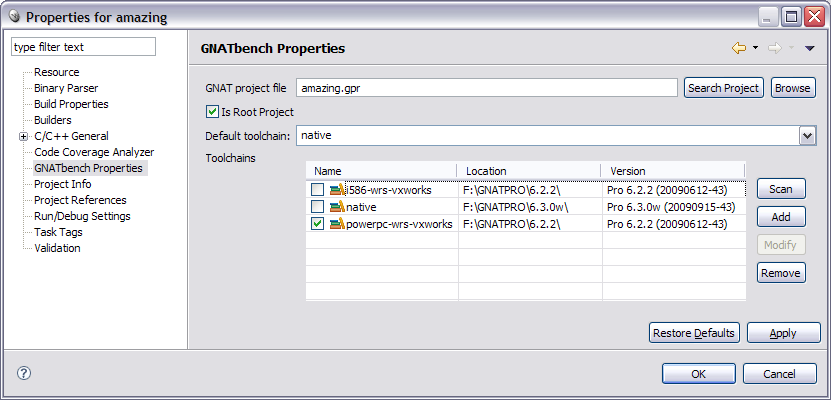The image size is (831, 400).
Task: Select Task Tags in the tree
Action: pyautogui.click(x=58, y=232)
